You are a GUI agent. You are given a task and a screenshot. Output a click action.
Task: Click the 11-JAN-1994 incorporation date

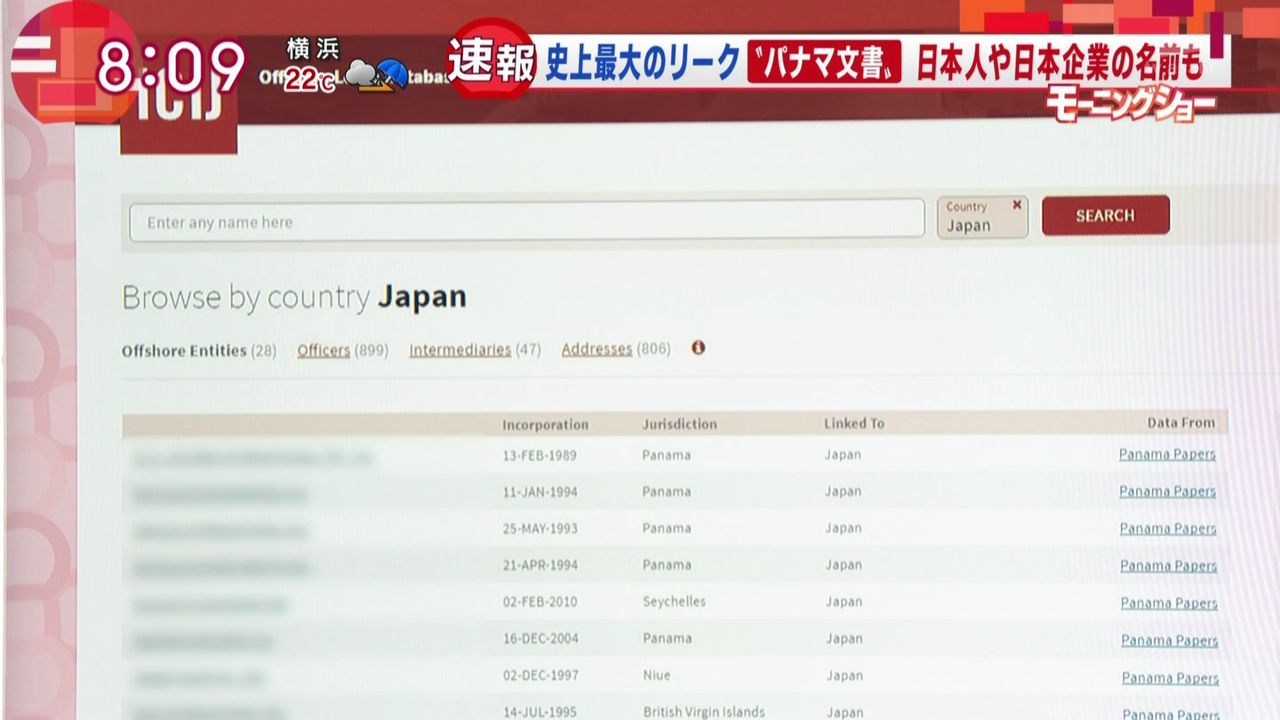(x=540, y=492)
